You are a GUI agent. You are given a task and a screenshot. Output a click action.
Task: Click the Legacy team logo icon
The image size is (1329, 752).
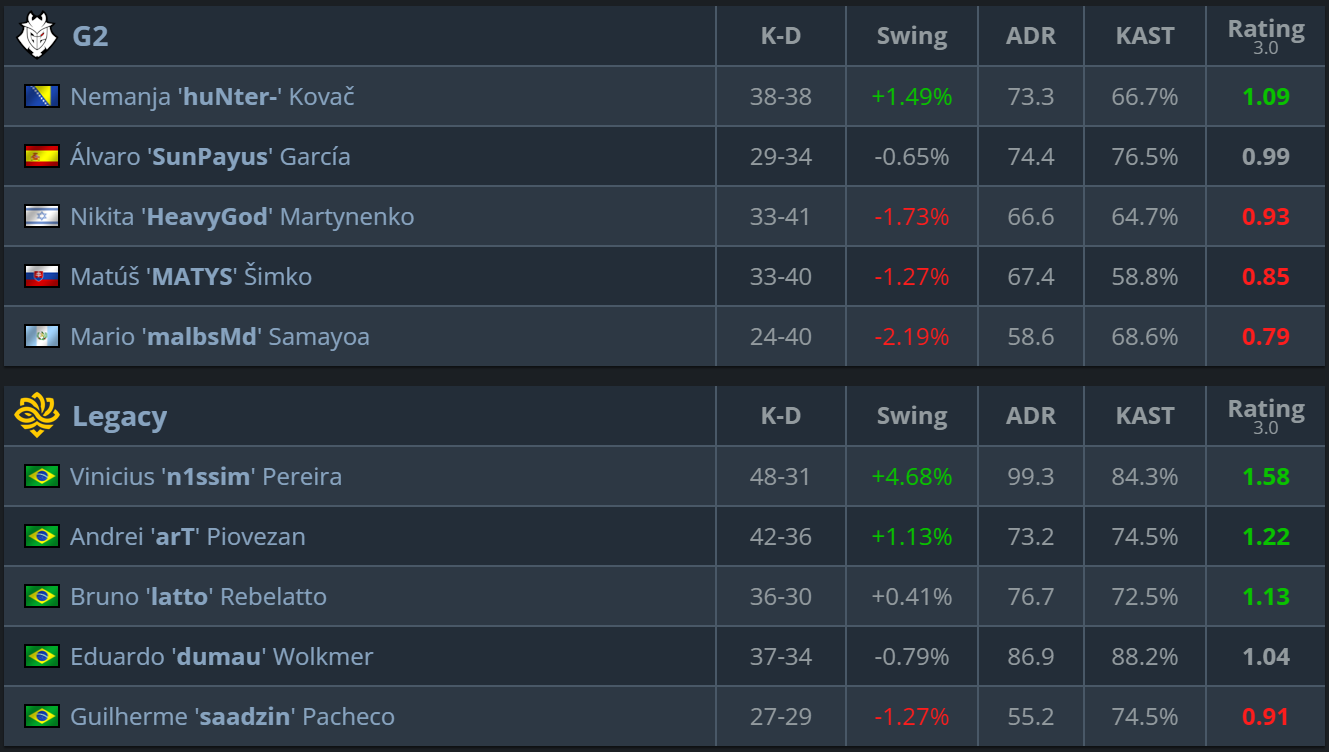click(x=37, y=416)
